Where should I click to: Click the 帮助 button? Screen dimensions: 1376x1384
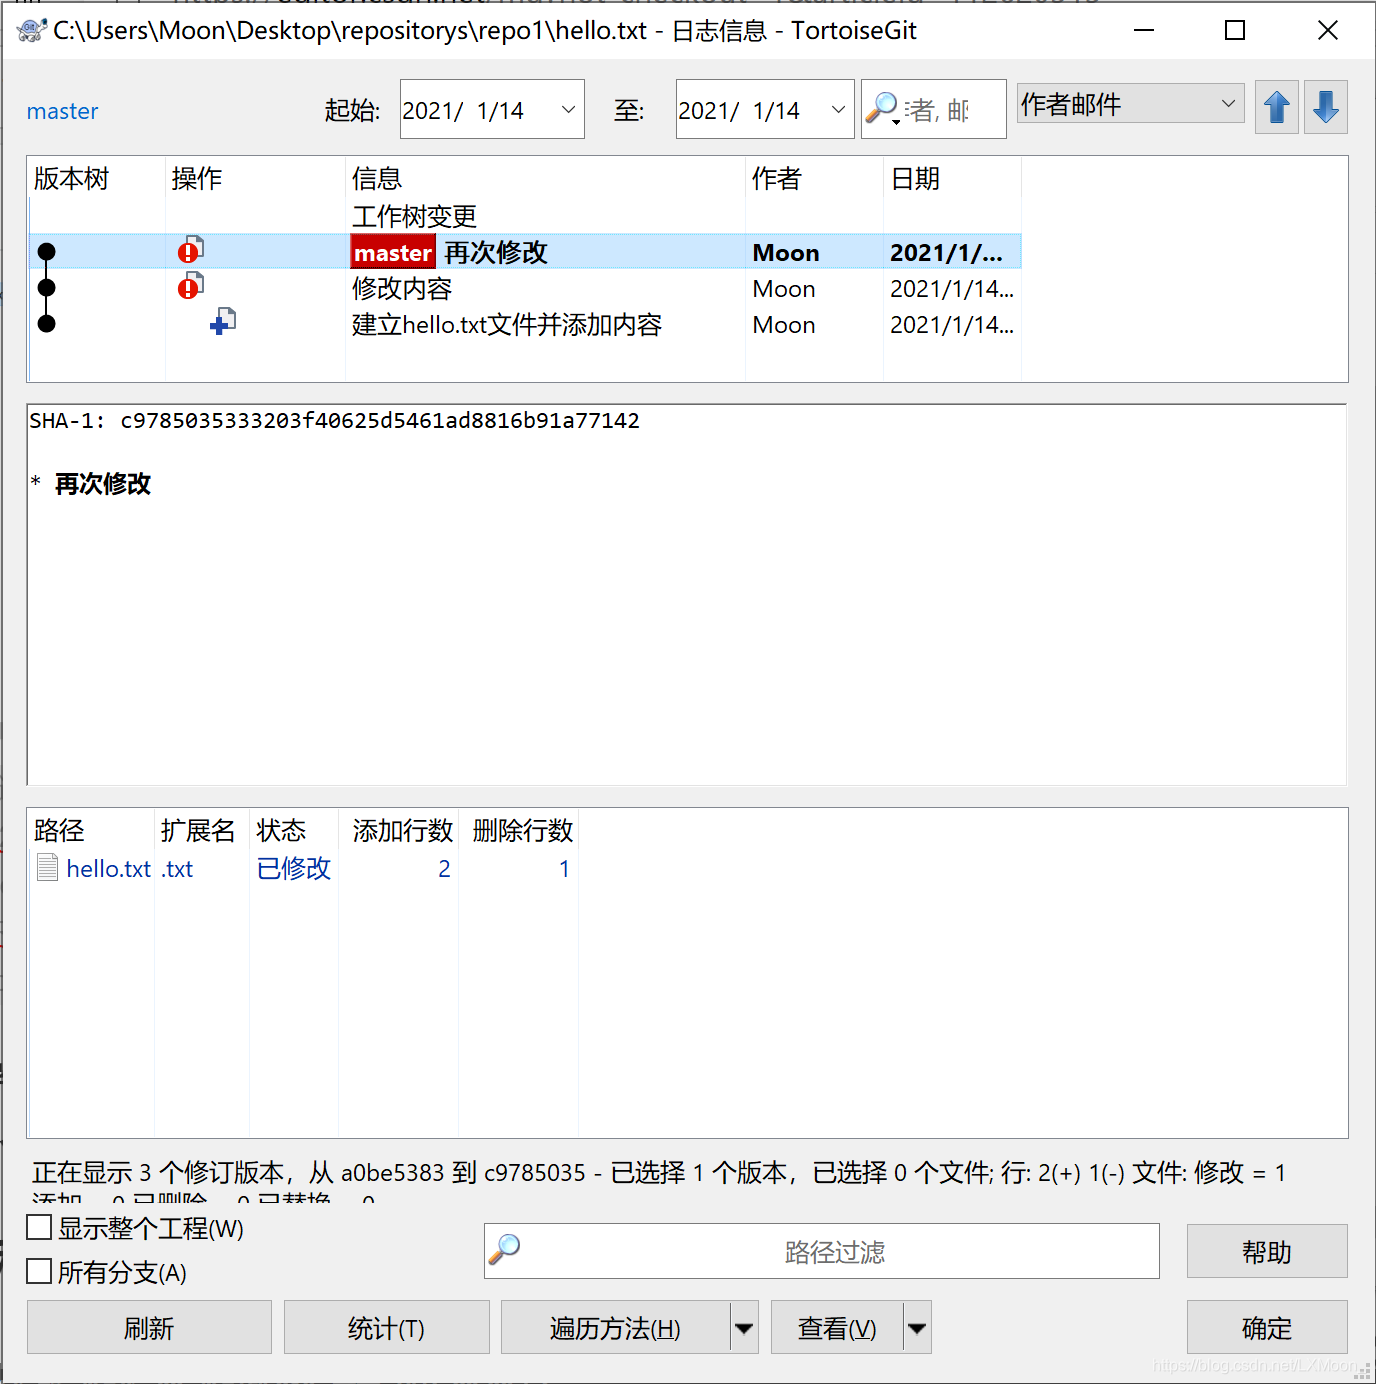1267,1251
